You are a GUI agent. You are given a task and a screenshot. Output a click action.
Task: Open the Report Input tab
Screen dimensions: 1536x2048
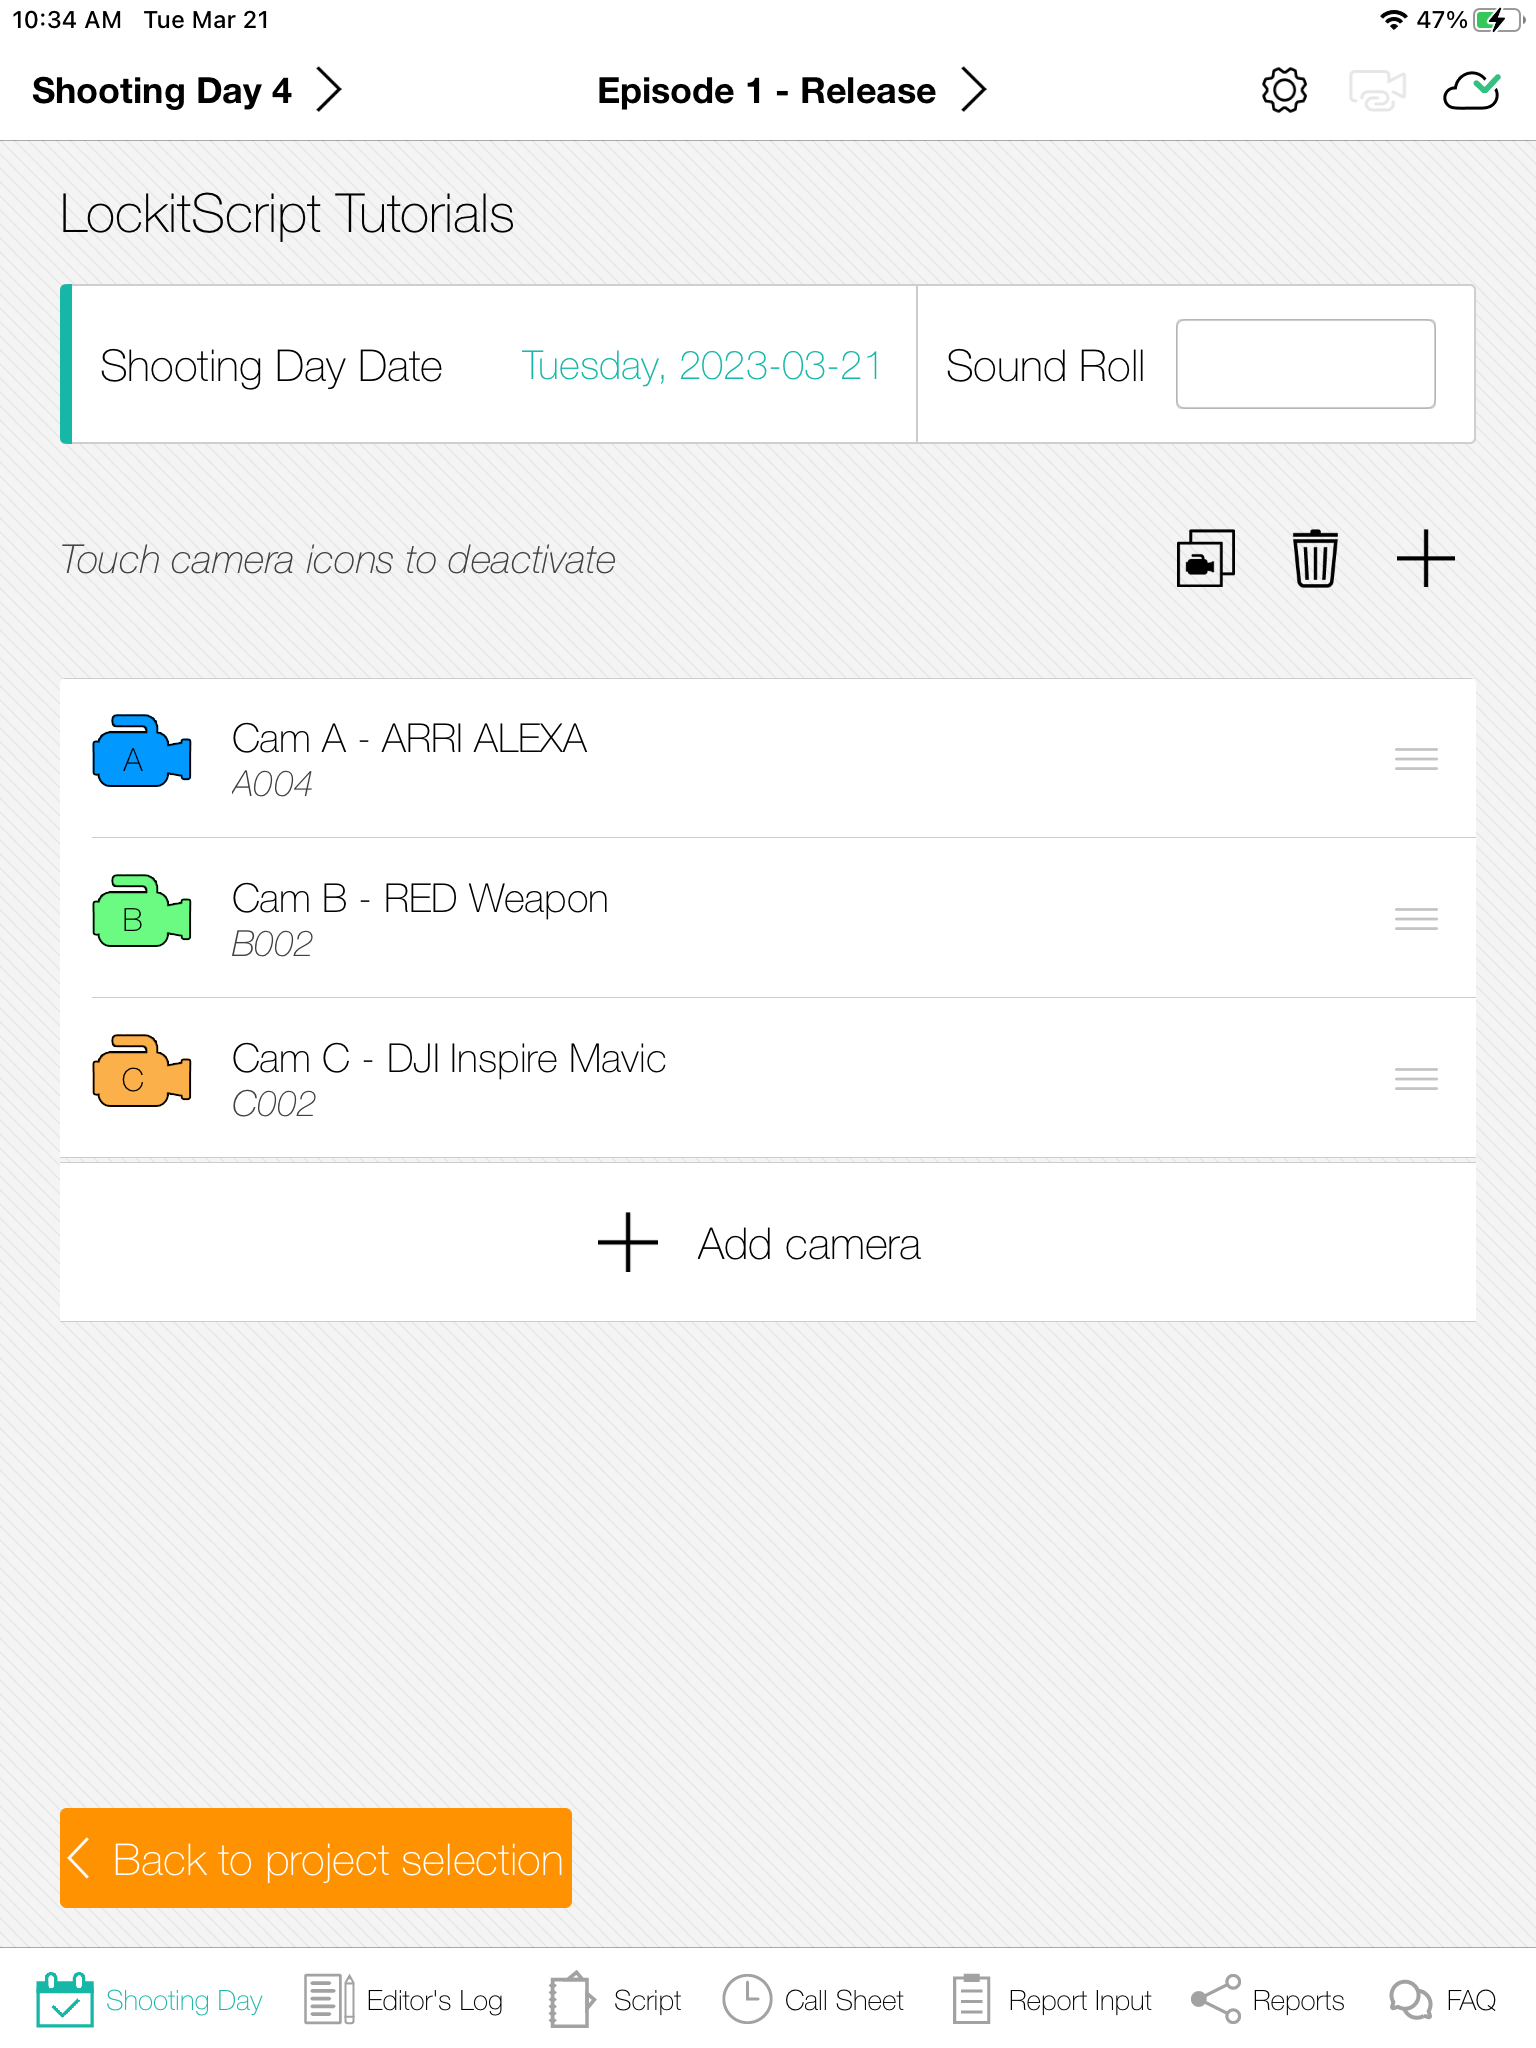[x=1051, y=2000]
